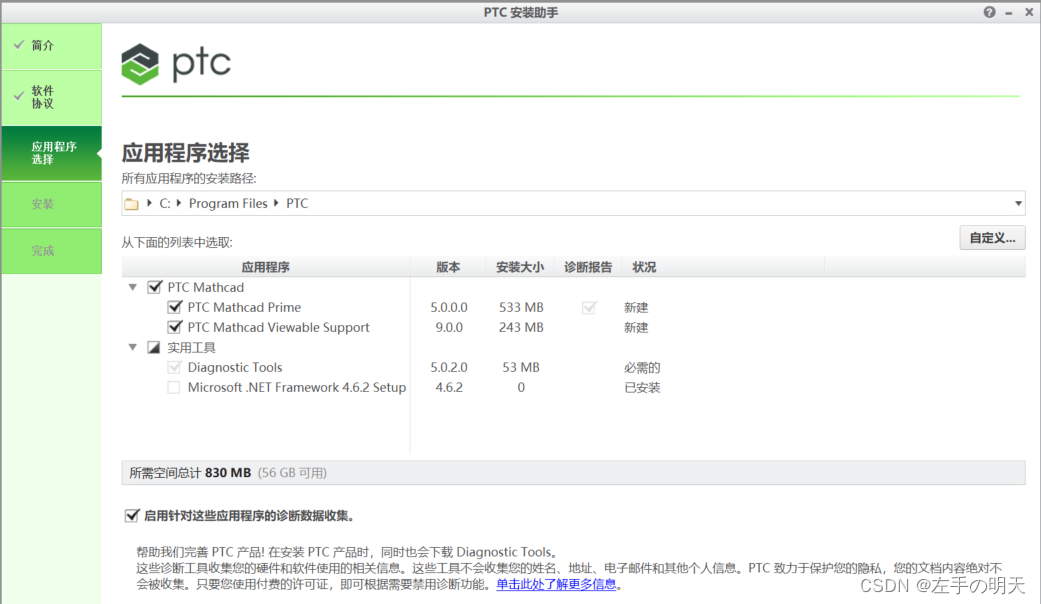Click size value 533 MB
Viewport: 1041px width, 604px height.
pyautogui.click(x=521, y=307)
